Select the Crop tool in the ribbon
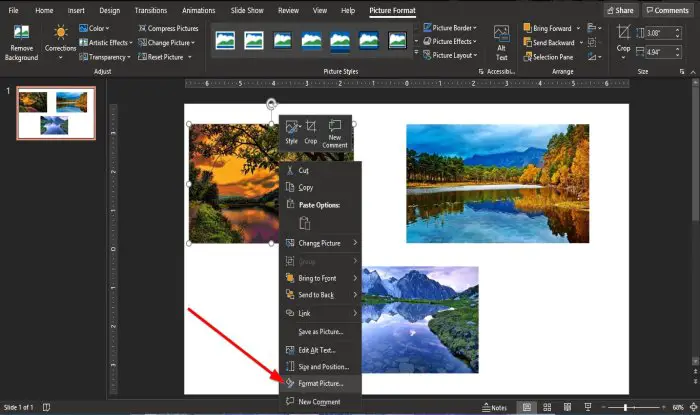This screenshot has height=415, width=700. tap(624, 40)
